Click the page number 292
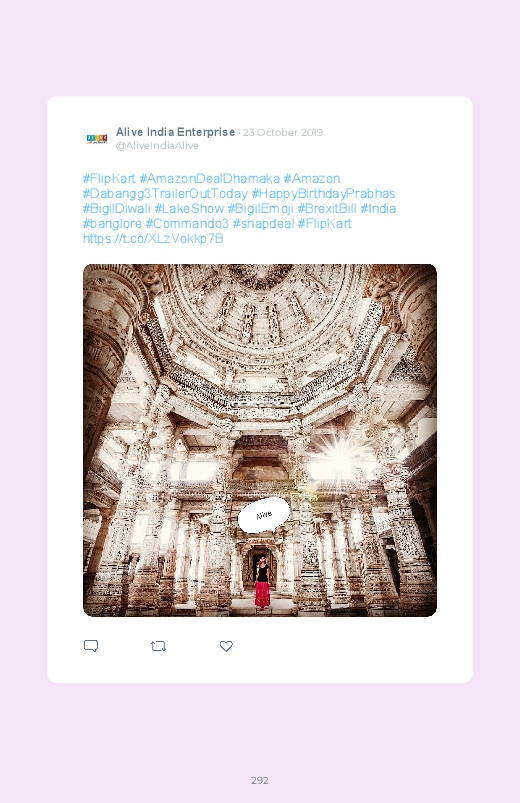This screenshot has width=520, height=803. (260, 780)
